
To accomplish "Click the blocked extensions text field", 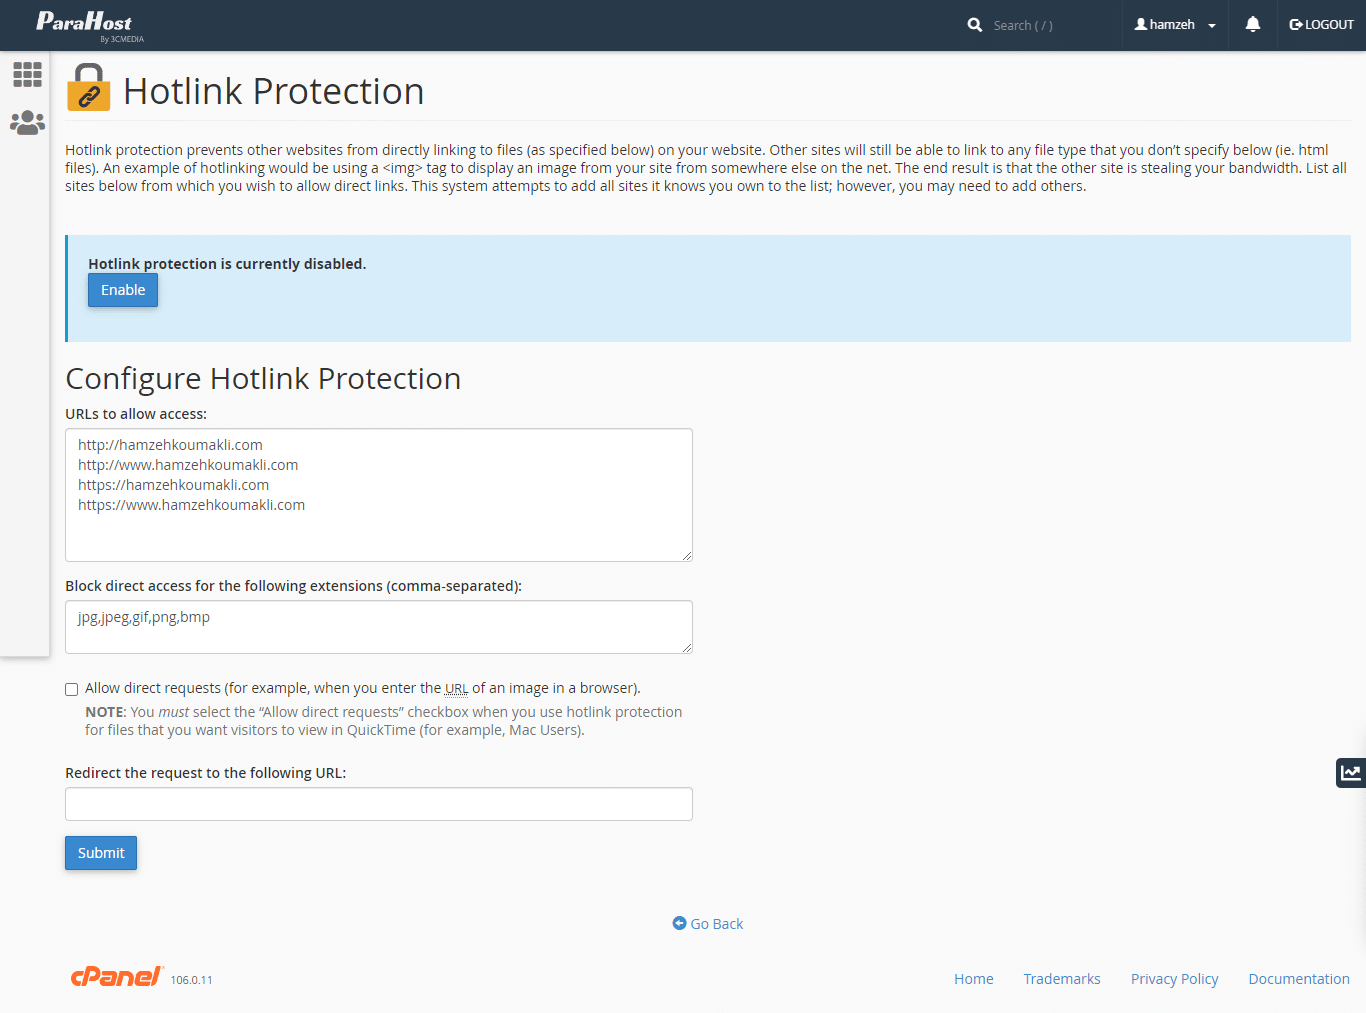I will click(x=379, y=627).
